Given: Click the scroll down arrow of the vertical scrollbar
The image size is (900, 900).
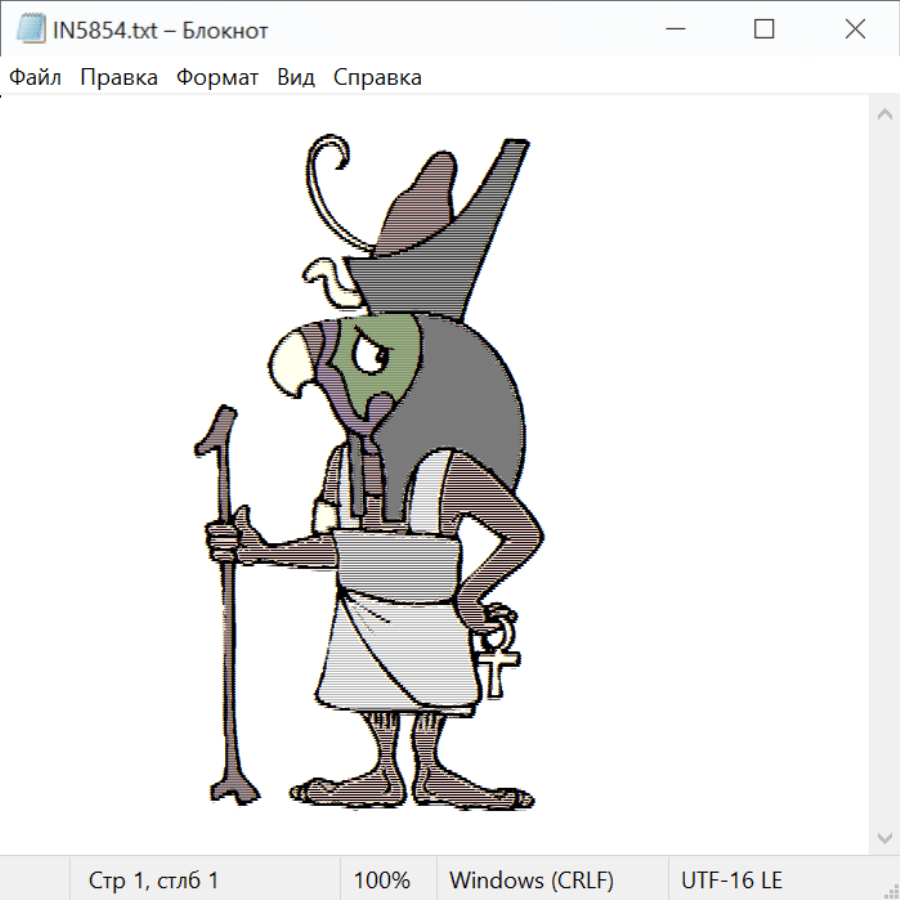Looking at the screenshot, I should tap(884, 837).
